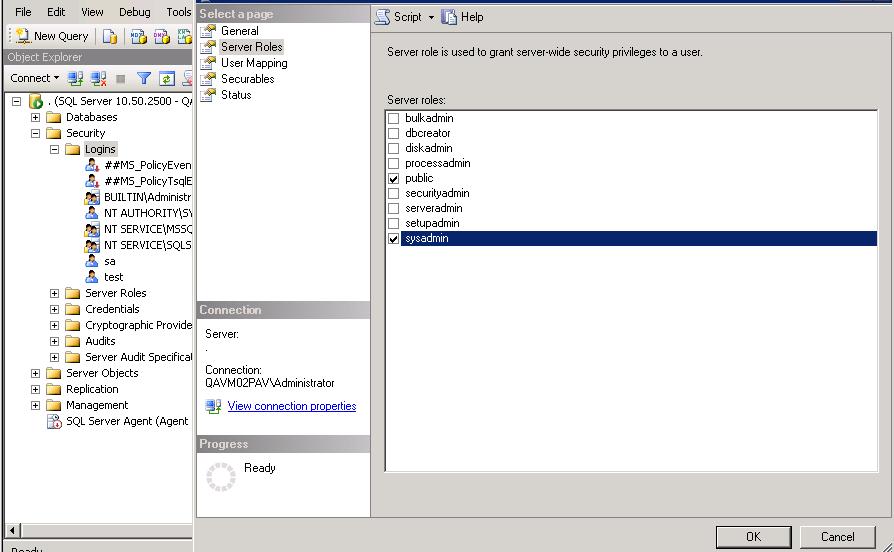Expand the Databases tree node
Viewport: 894px width, 552px height.
[x=36, y=117]
